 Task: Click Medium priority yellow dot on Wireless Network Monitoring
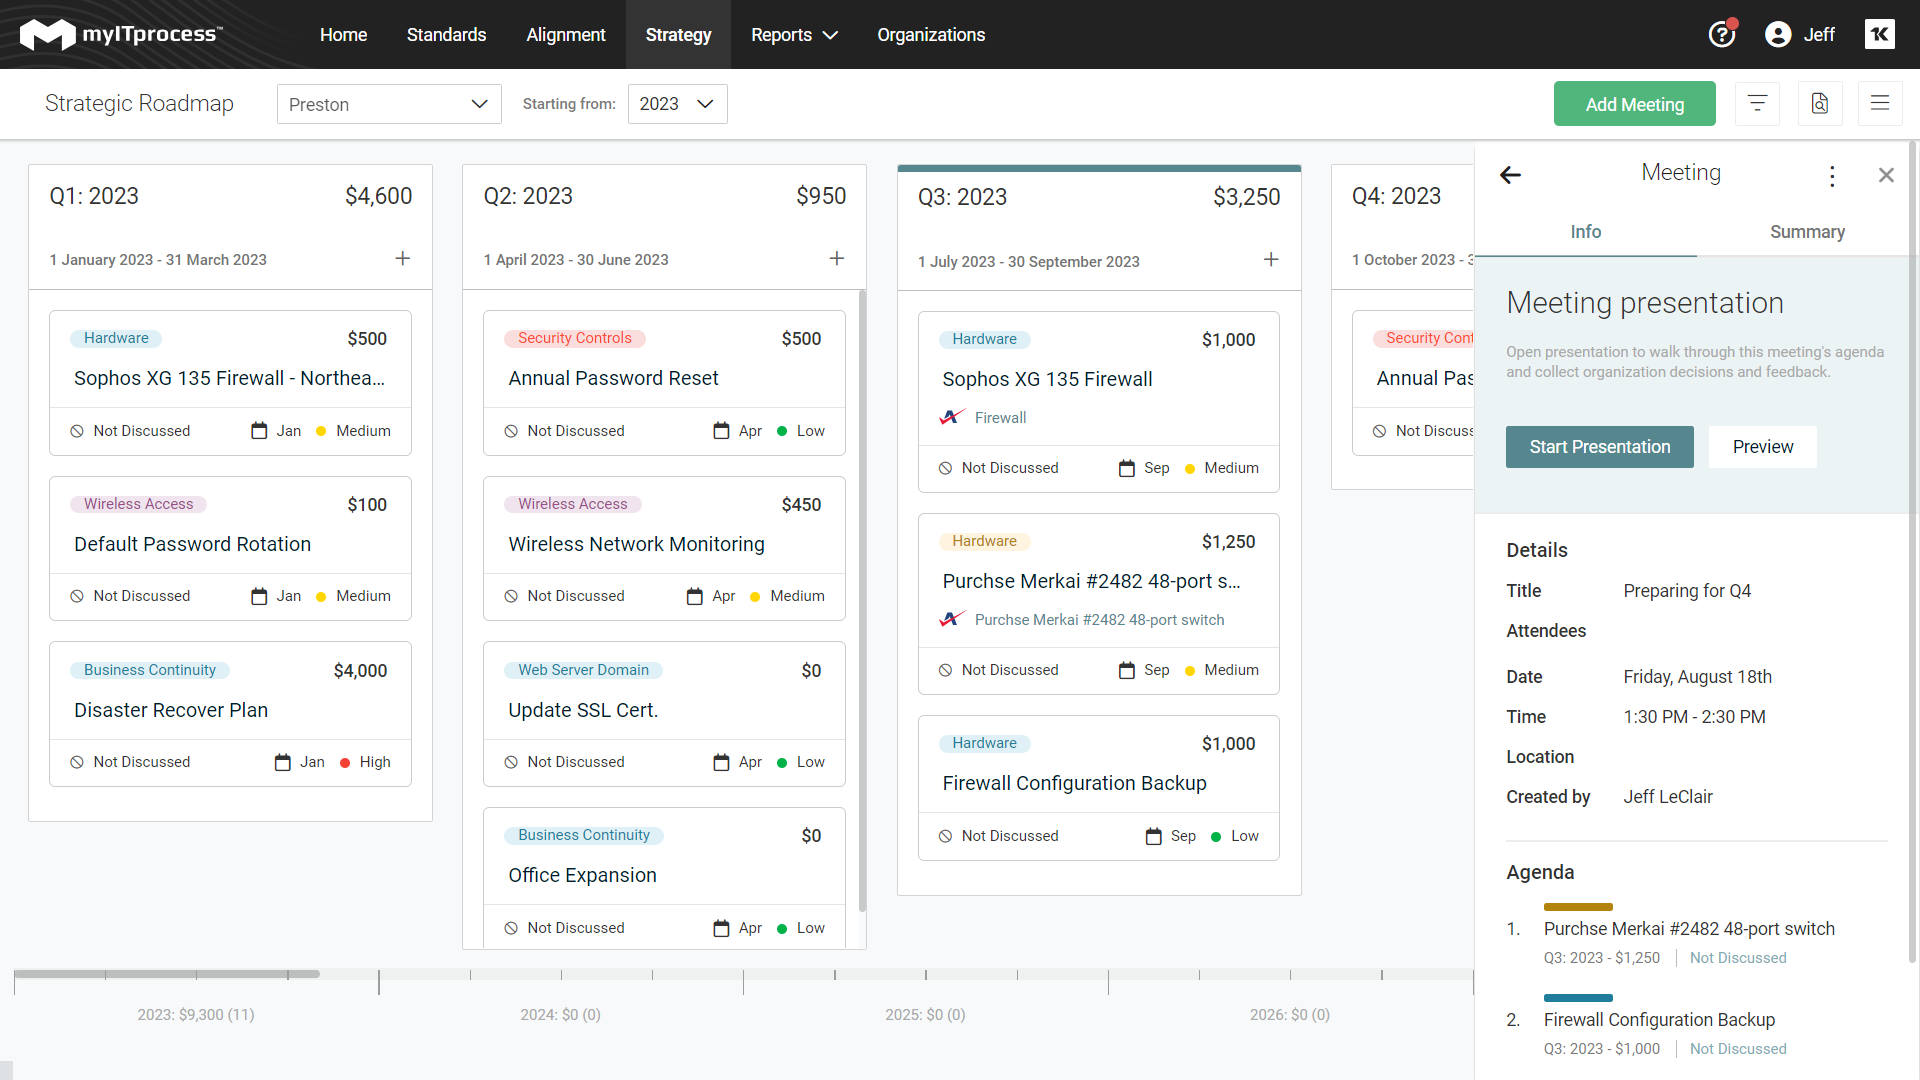coord(755,597)
